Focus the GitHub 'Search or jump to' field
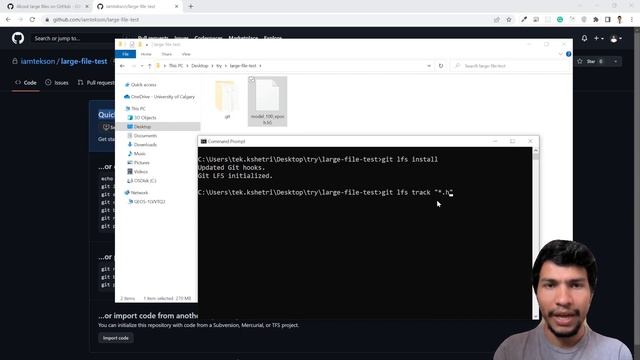 73,38
